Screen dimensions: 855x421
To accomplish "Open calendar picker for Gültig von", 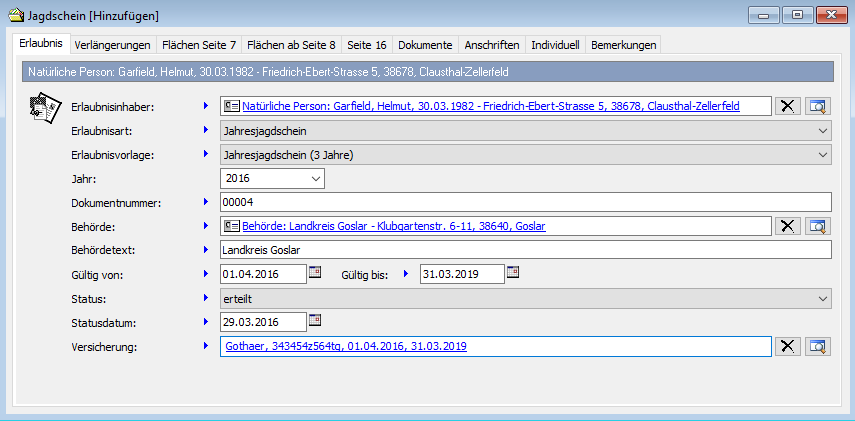I will click(x=315, y=273).
